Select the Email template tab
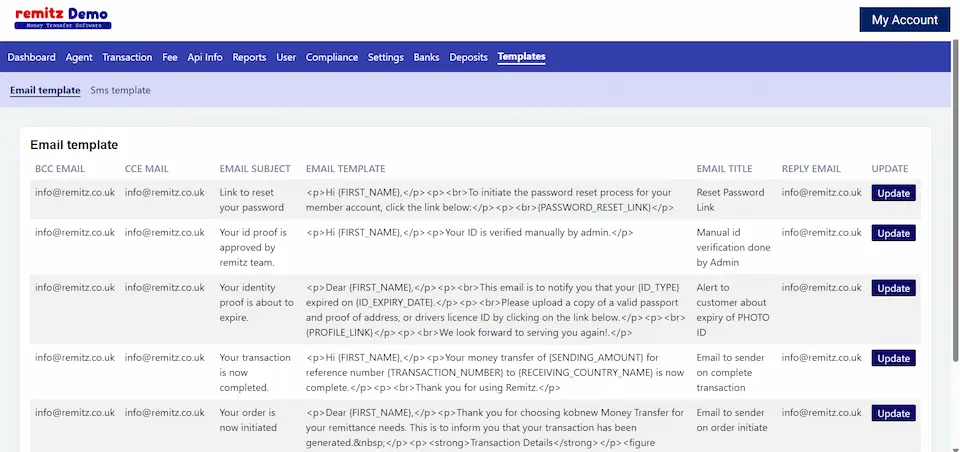This screenshot has height=452, width=960. [x=45, y=90]
